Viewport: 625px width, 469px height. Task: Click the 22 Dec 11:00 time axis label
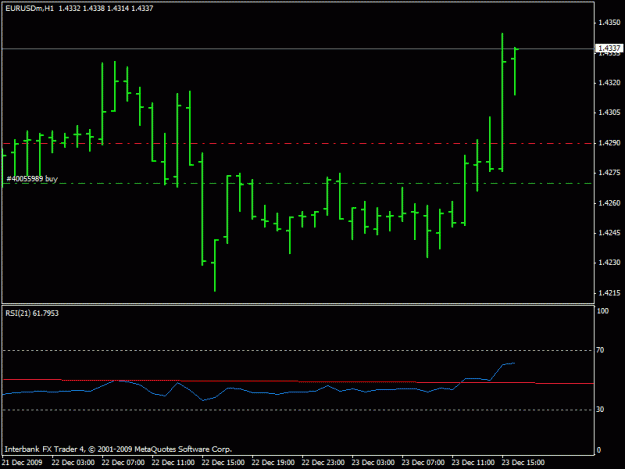click(x=173, y=462)
